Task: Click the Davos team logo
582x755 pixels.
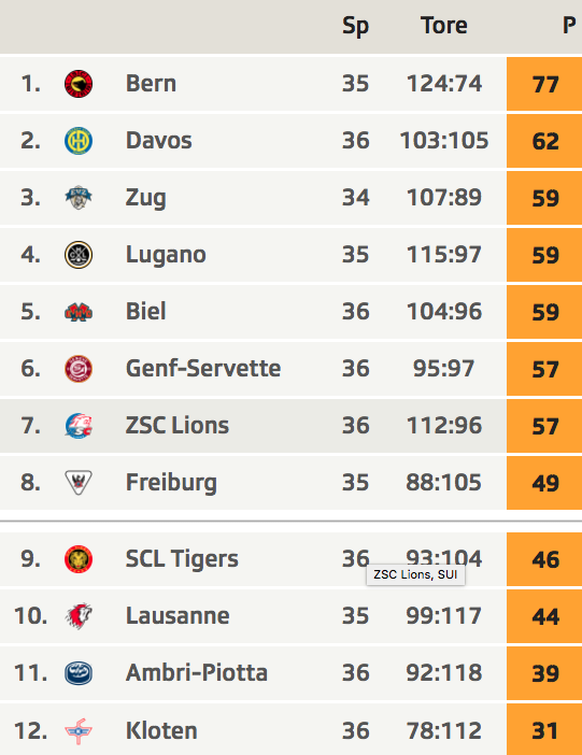Action: [x=78, y=141]
